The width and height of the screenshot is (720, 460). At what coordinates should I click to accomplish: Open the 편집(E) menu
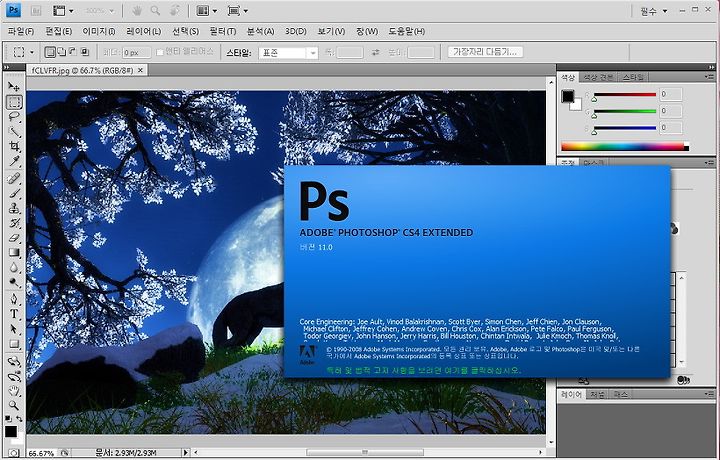pos(58,31)
